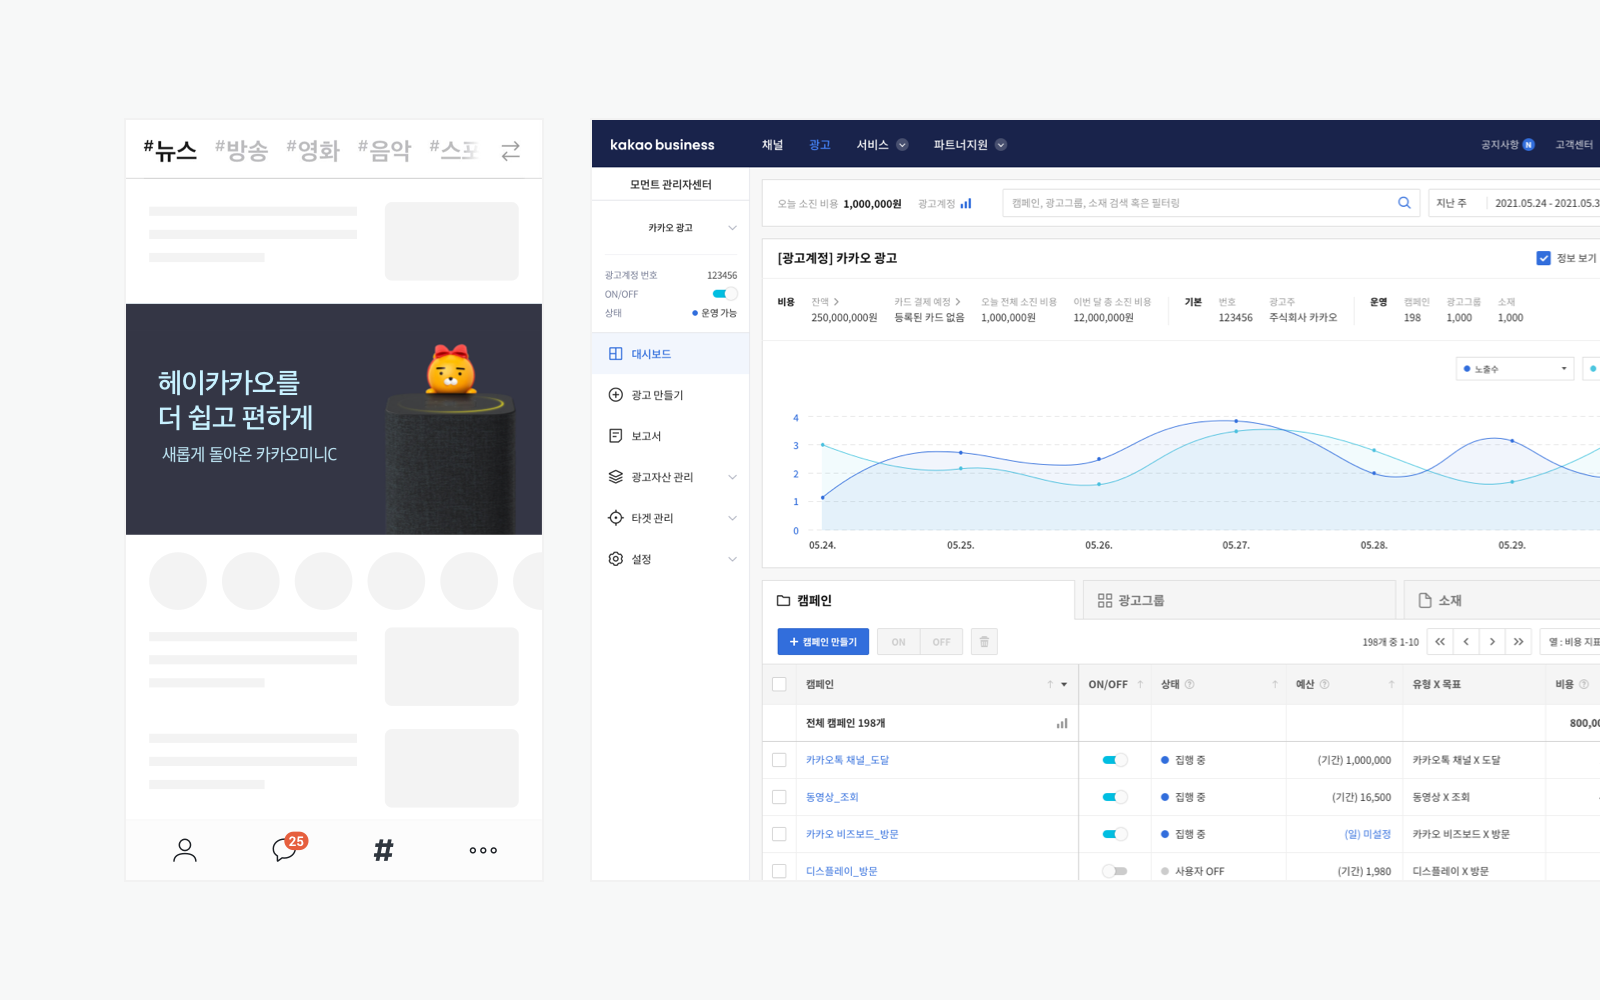This screenshot has width=1600, height=1000.
Task: Check the box for 카카오톡 채널_도달 row
Action: point(779,760)
